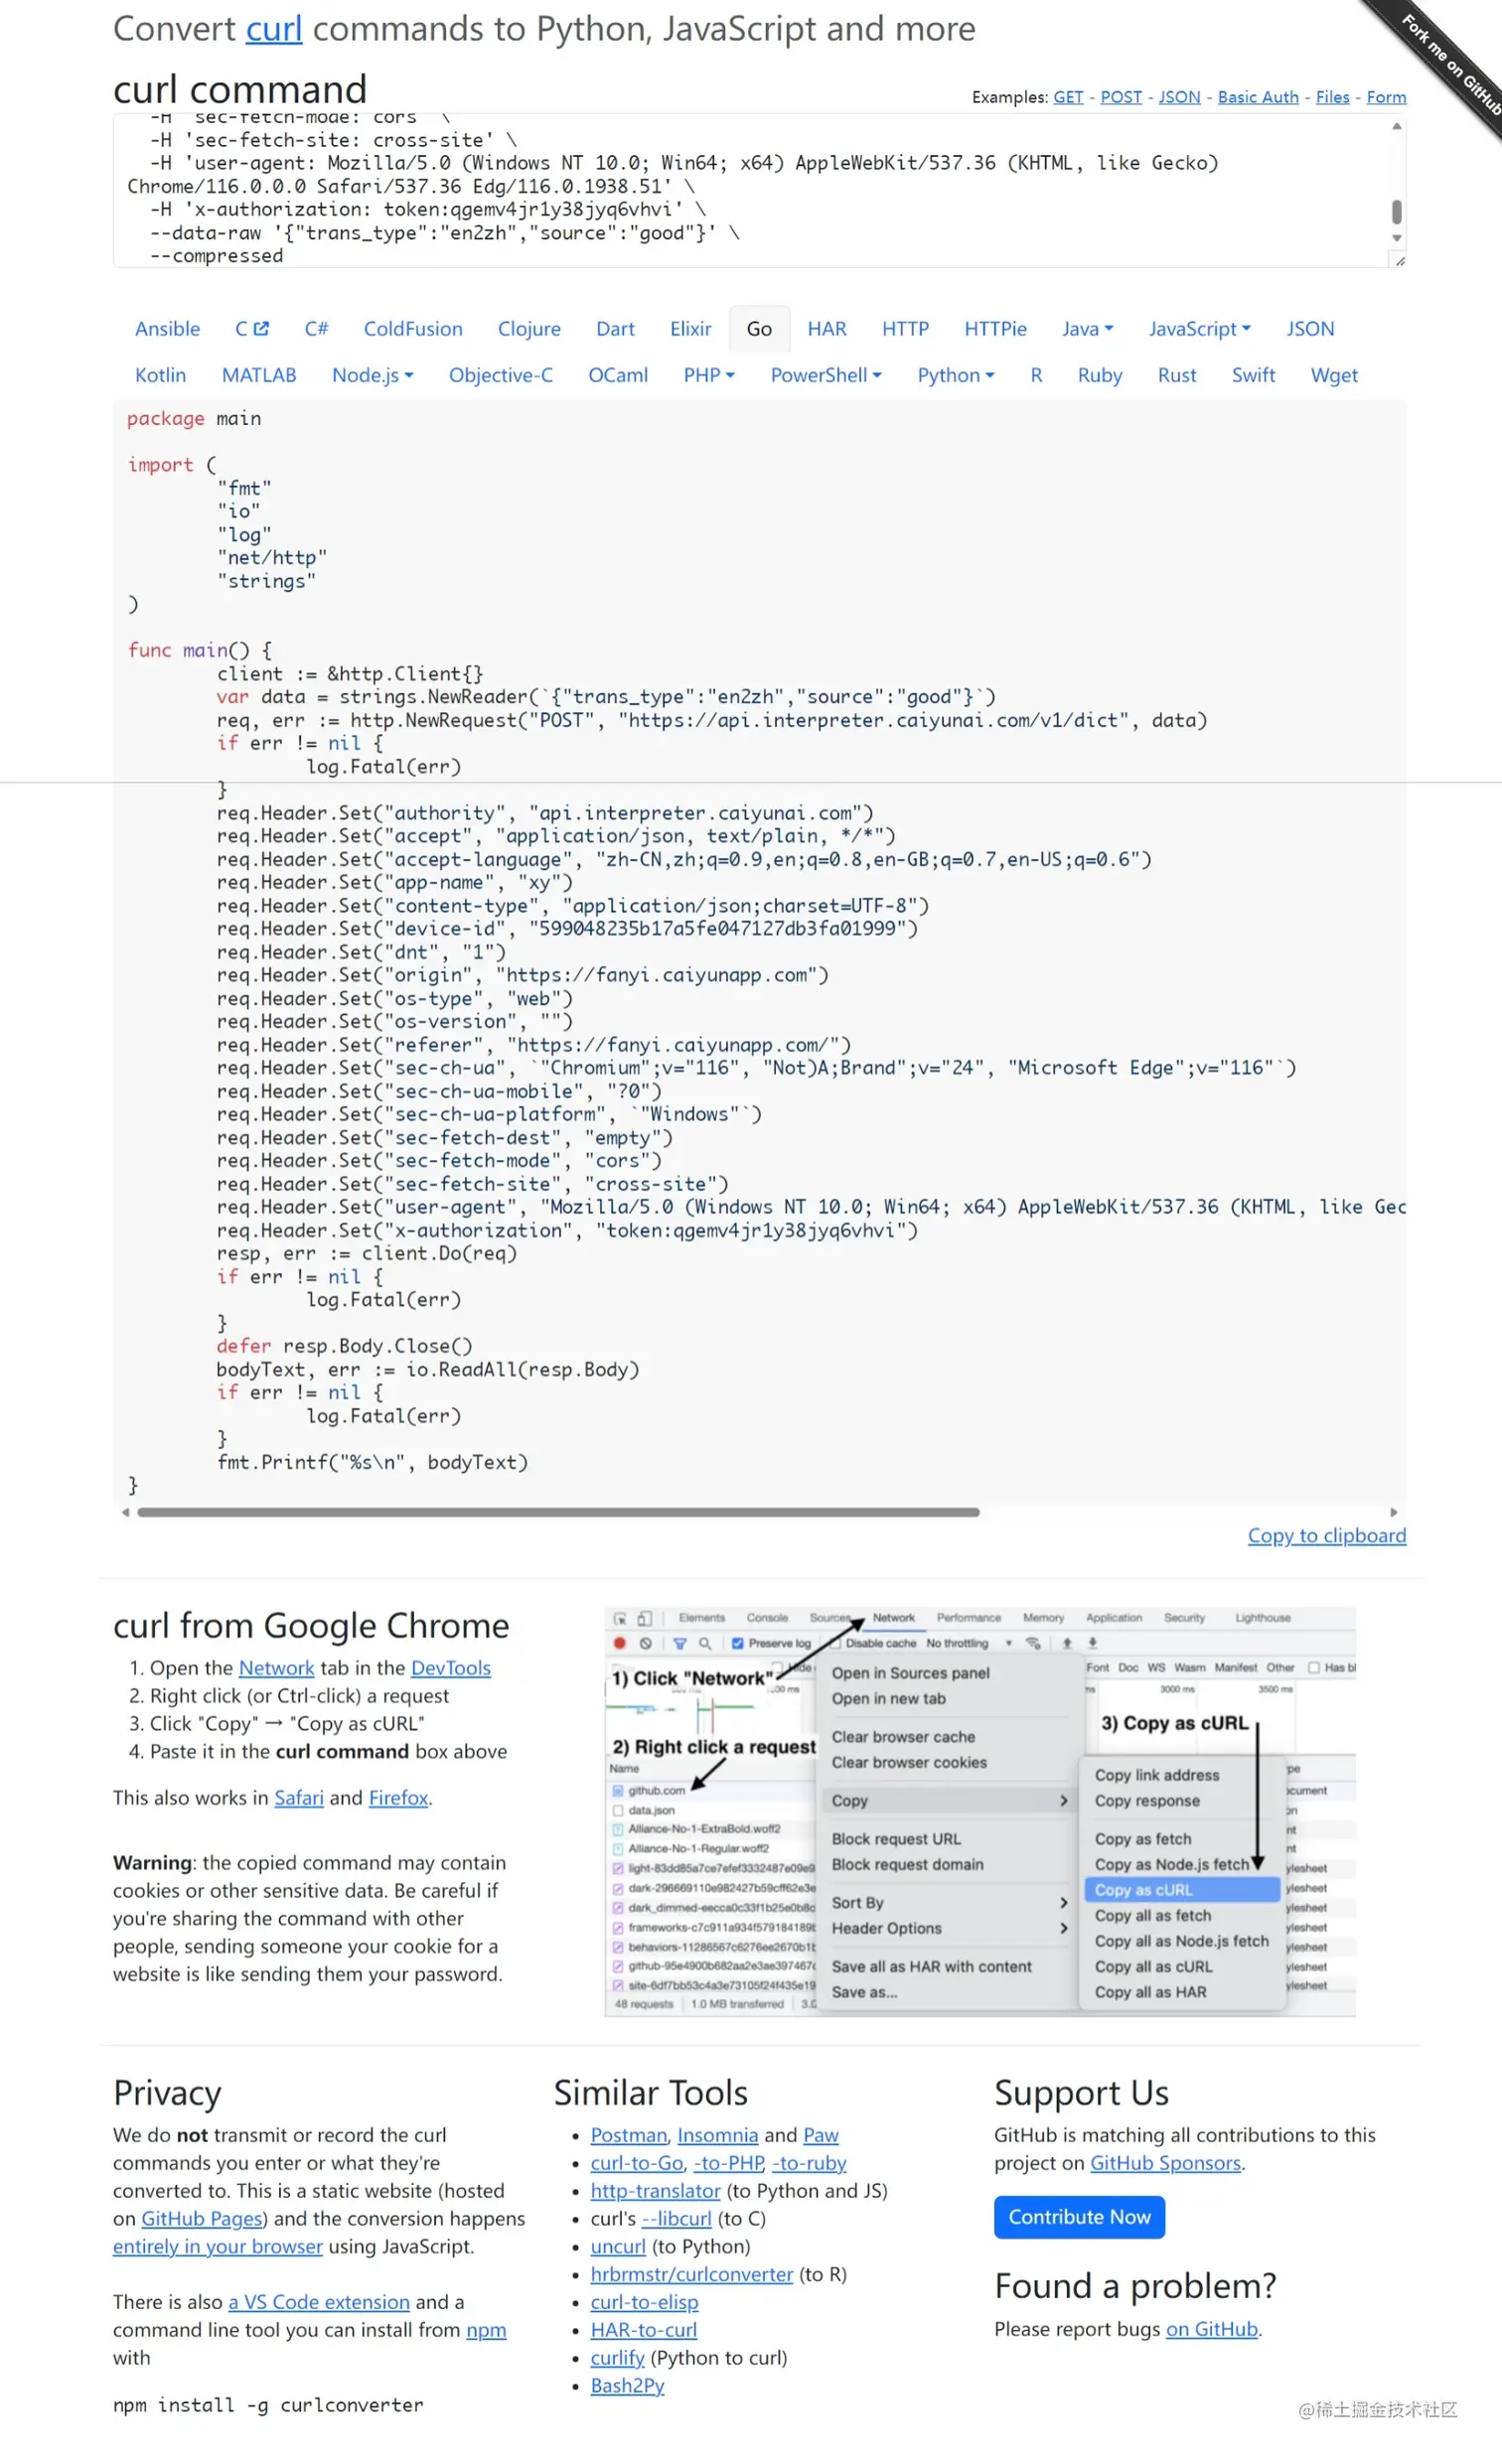This screenshot has height=2464, width=1502.
Task: Expand the PHP language dropdown
Action: tap(709, 375)
